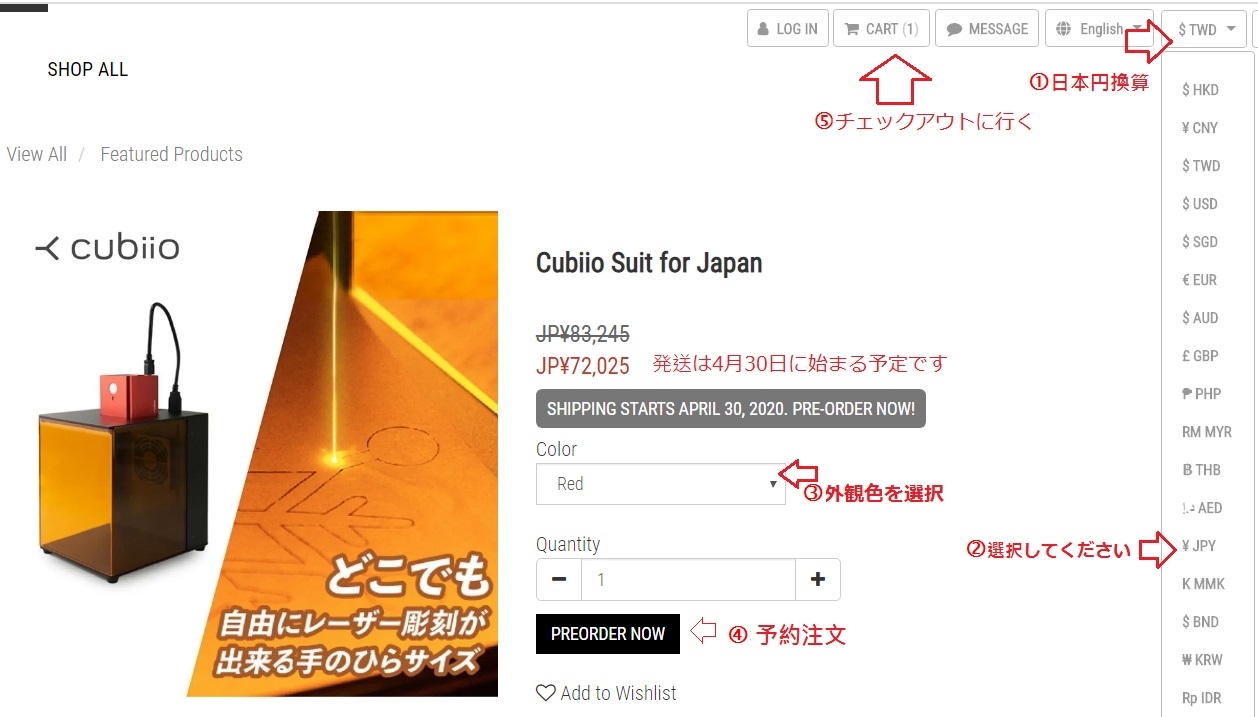Go to the View All breadcrumb link
Image resolution: width=1258 pixels, height=717 pixels.
37,154
